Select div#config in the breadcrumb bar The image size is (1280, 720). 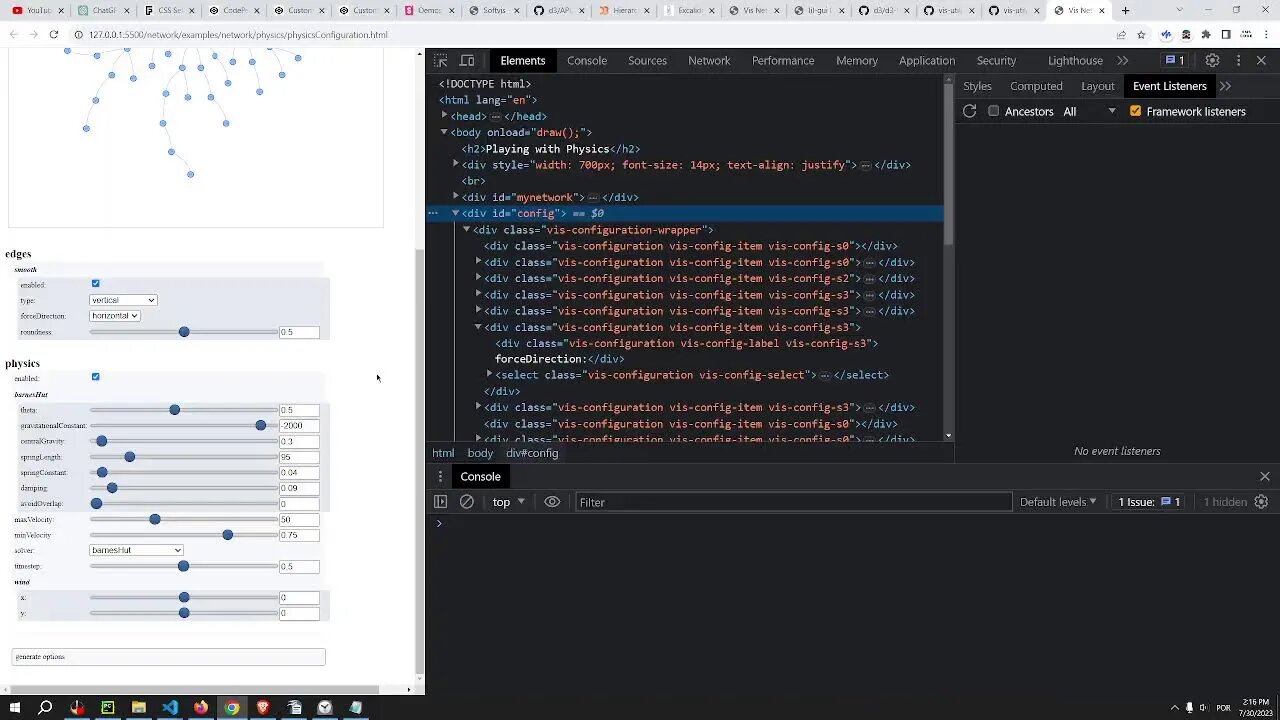point(532,453)
